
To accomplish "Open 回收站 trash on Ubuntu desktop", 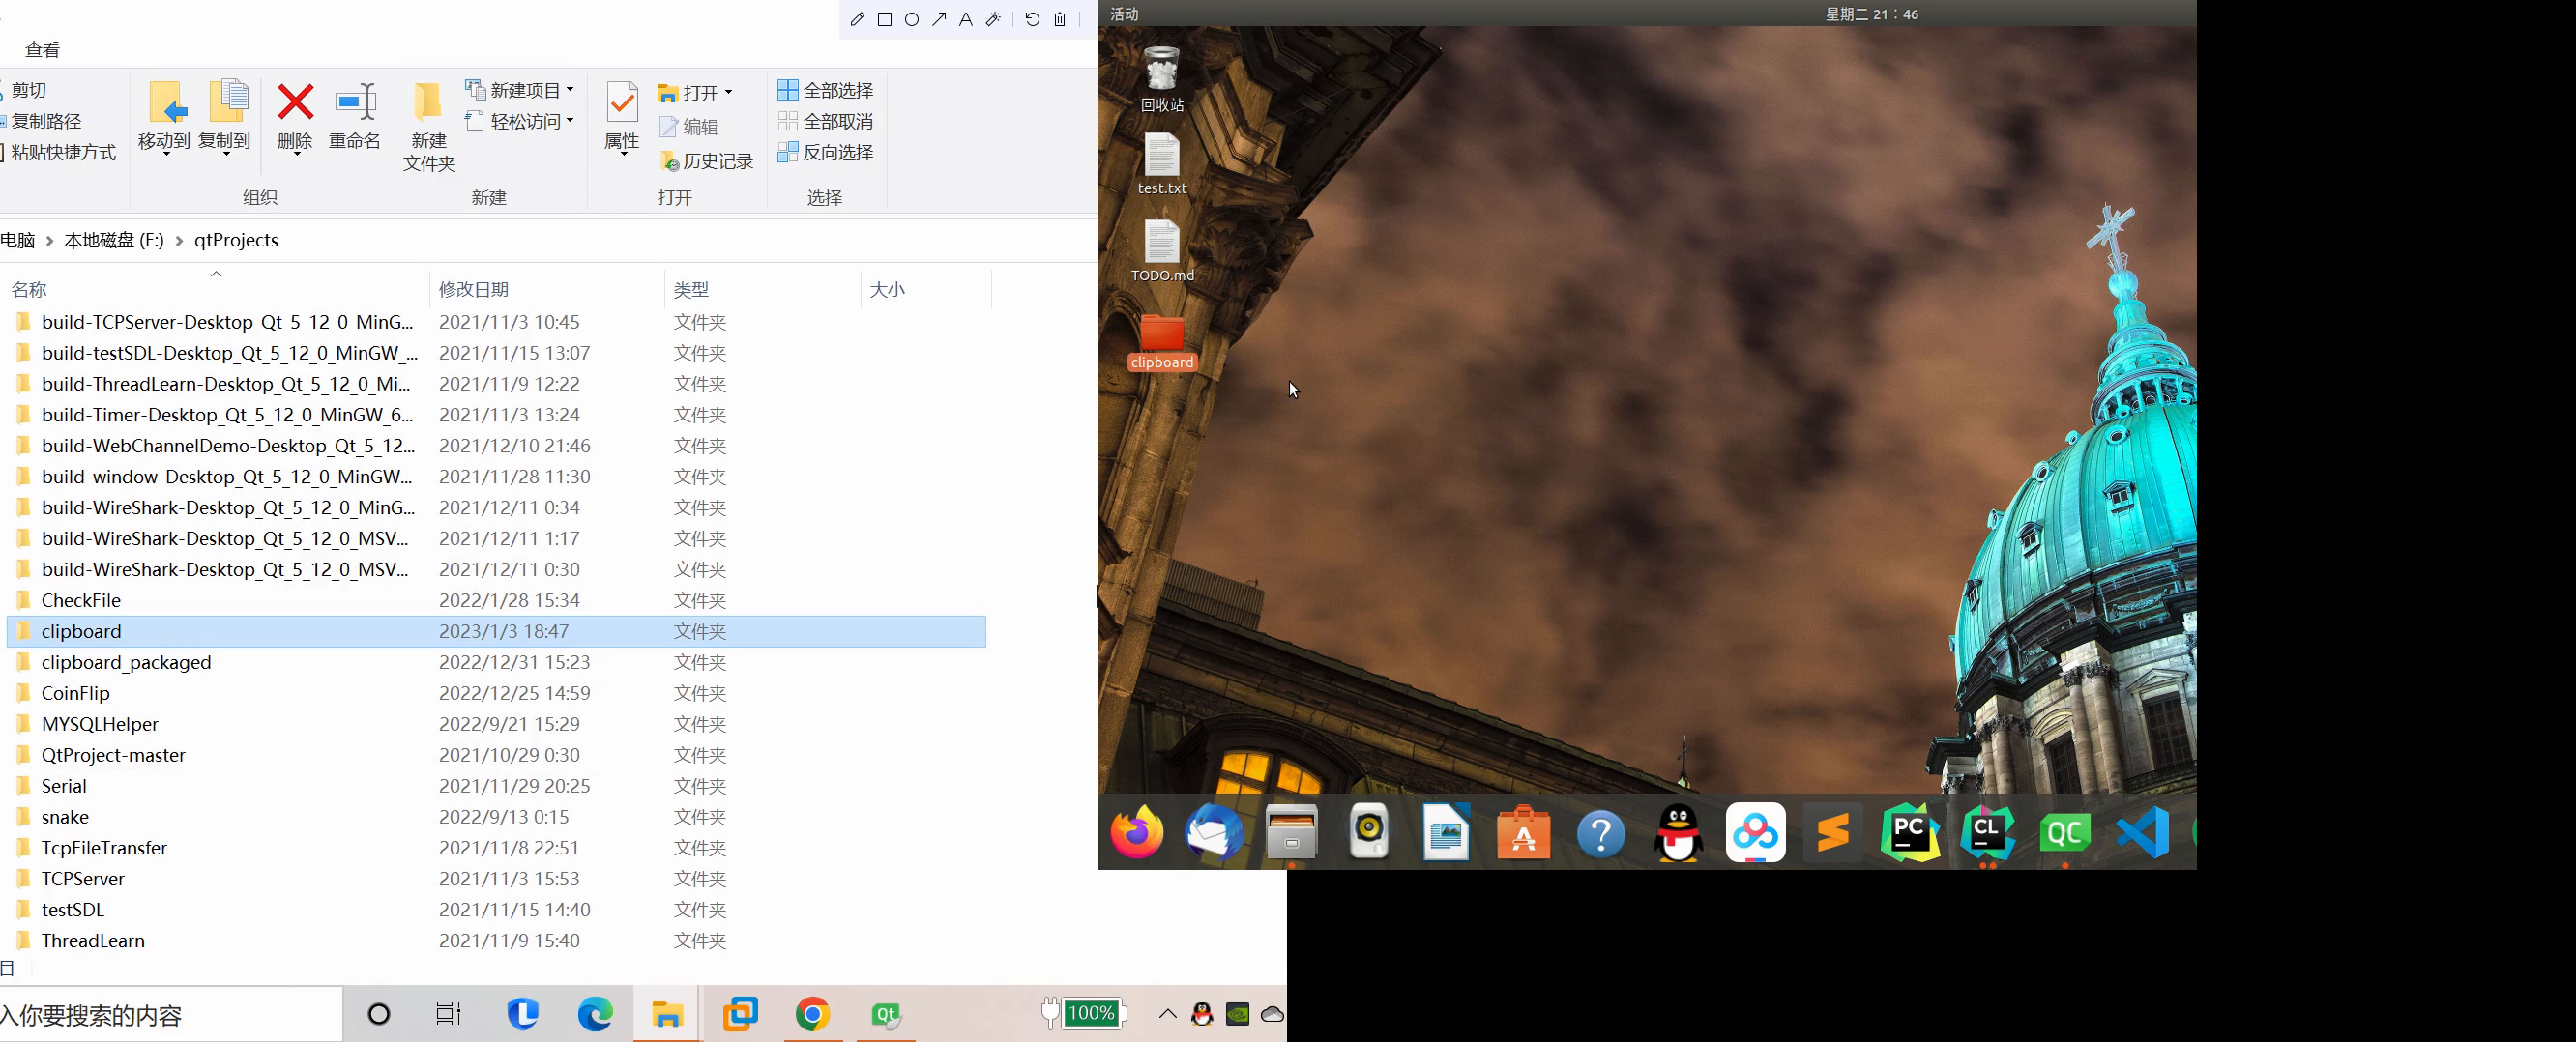I will coord(1162,79).
